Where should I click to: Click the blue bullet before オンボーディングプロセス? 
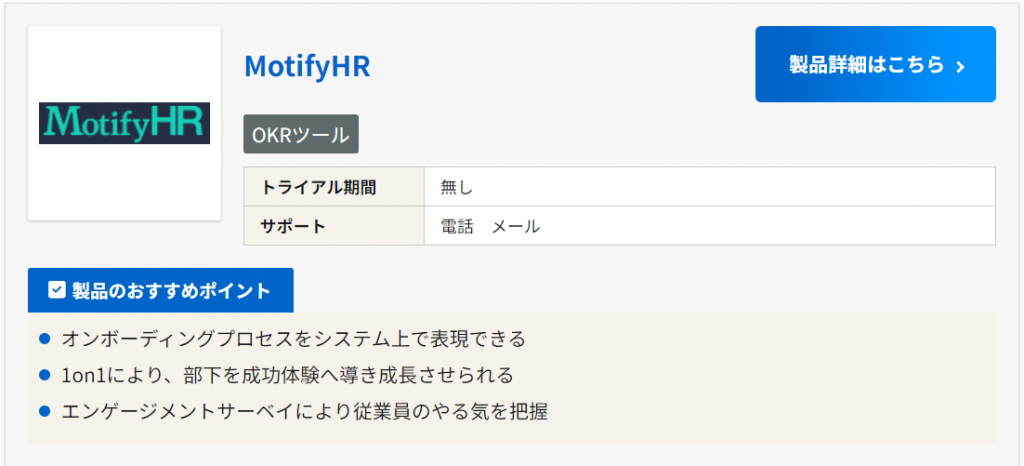point(44,339)
